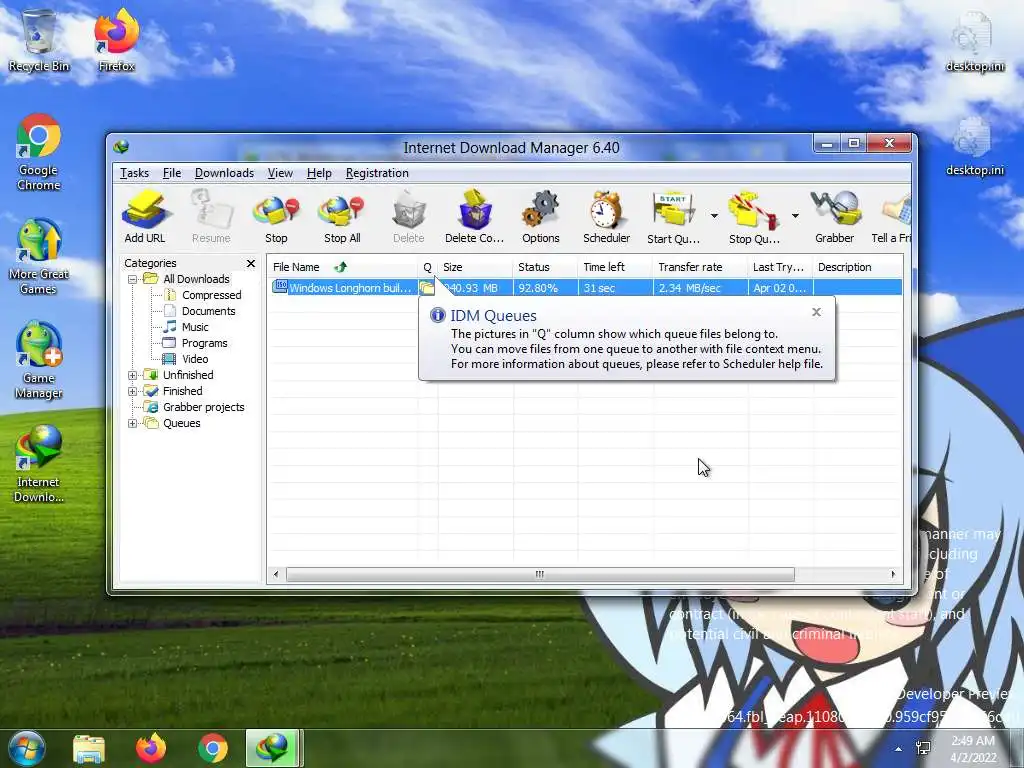Open Start Queue dropdown arrow
Screen dimensions: 1024x768
714,216
